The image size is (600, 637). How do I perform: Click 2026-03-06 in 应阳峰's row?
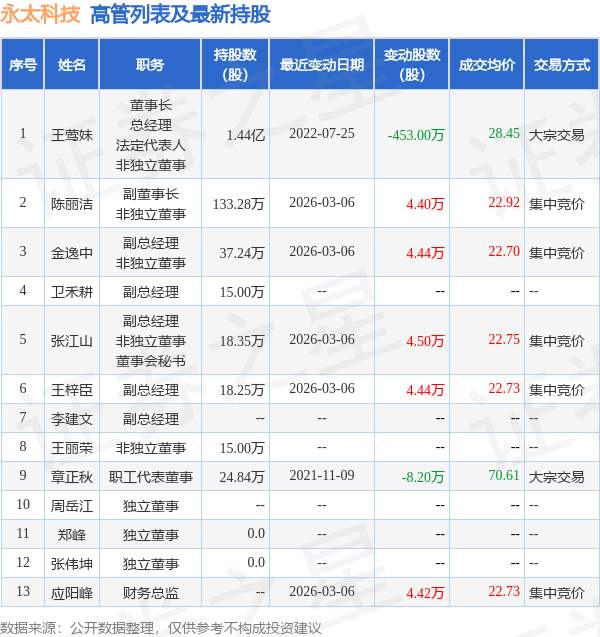[322, 591]
